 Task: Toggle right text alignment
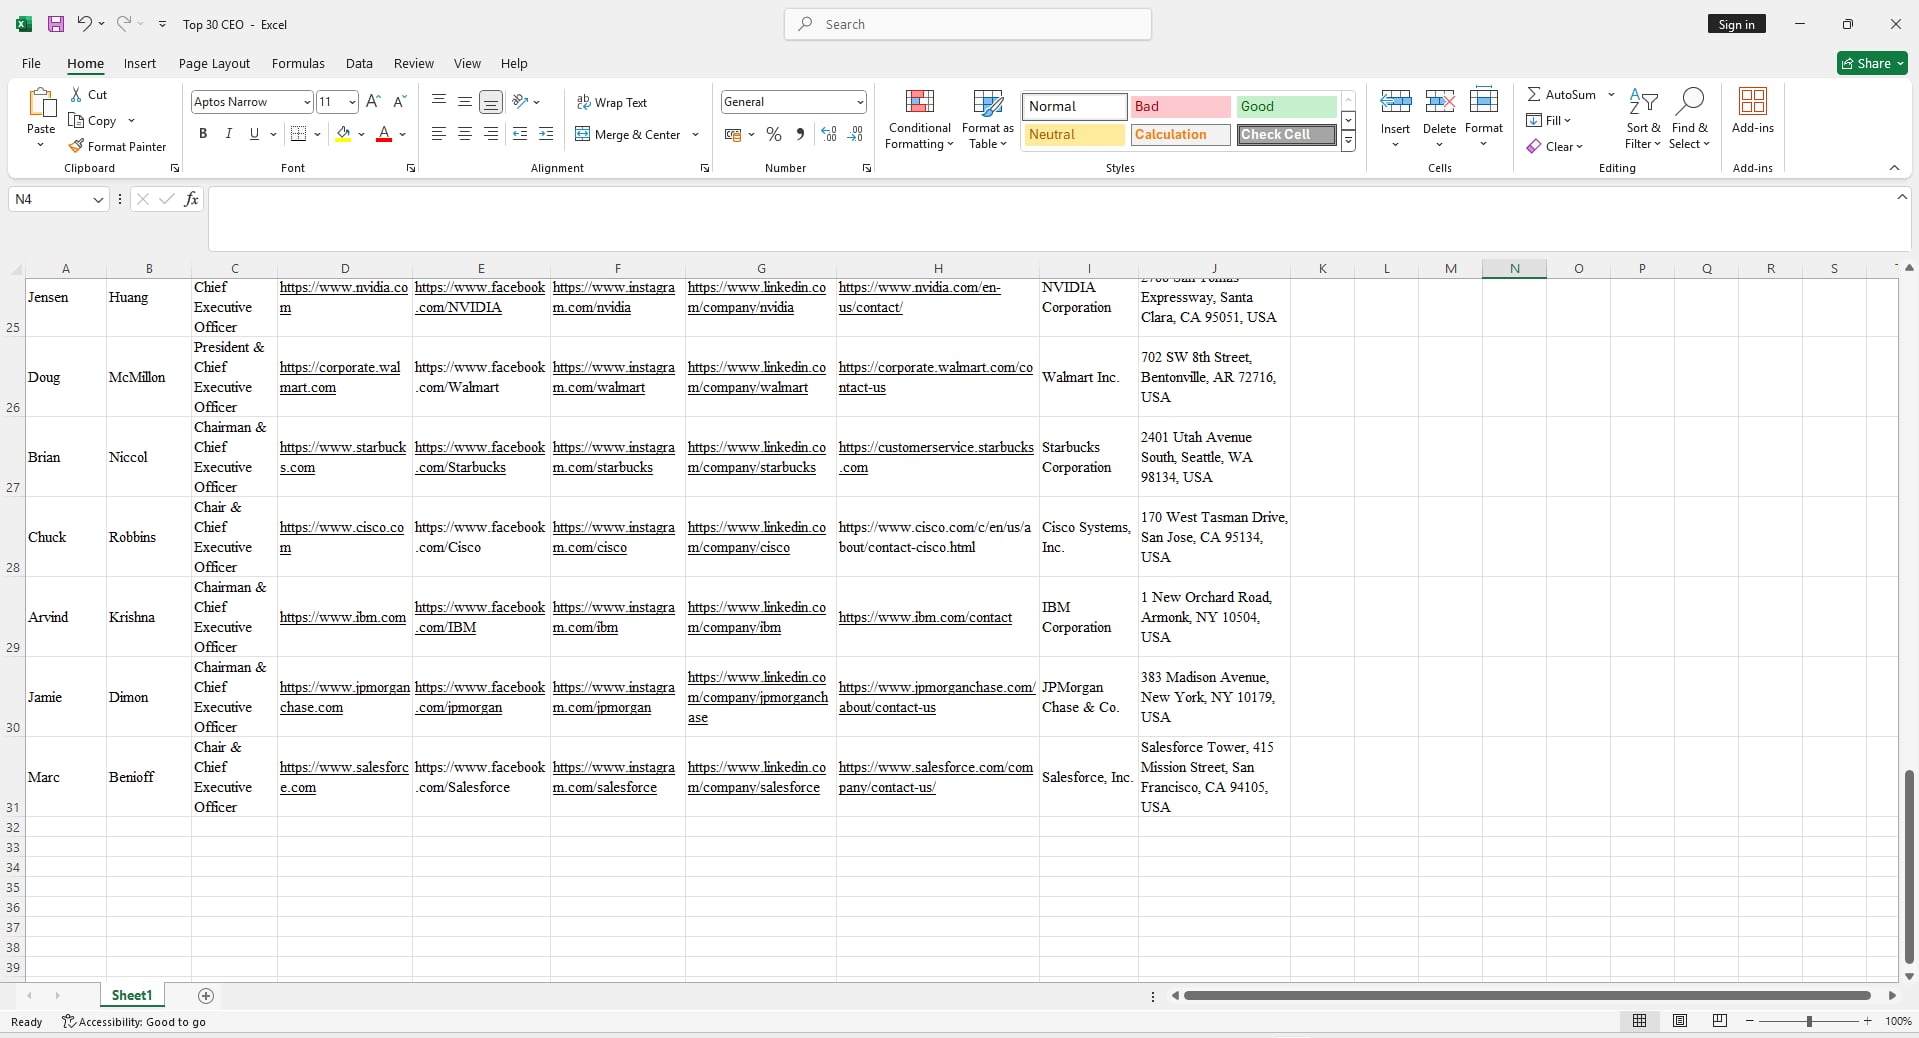click(x=491, y=134)
